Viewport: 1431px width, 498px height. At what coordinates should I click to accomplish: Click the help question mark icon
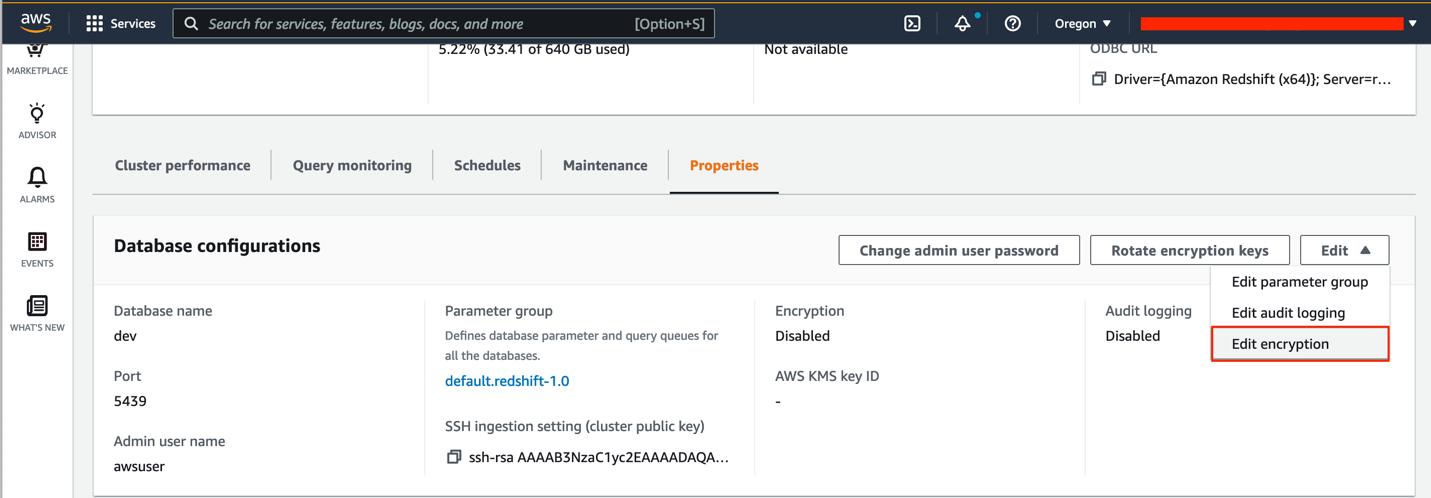[1012, 23]
